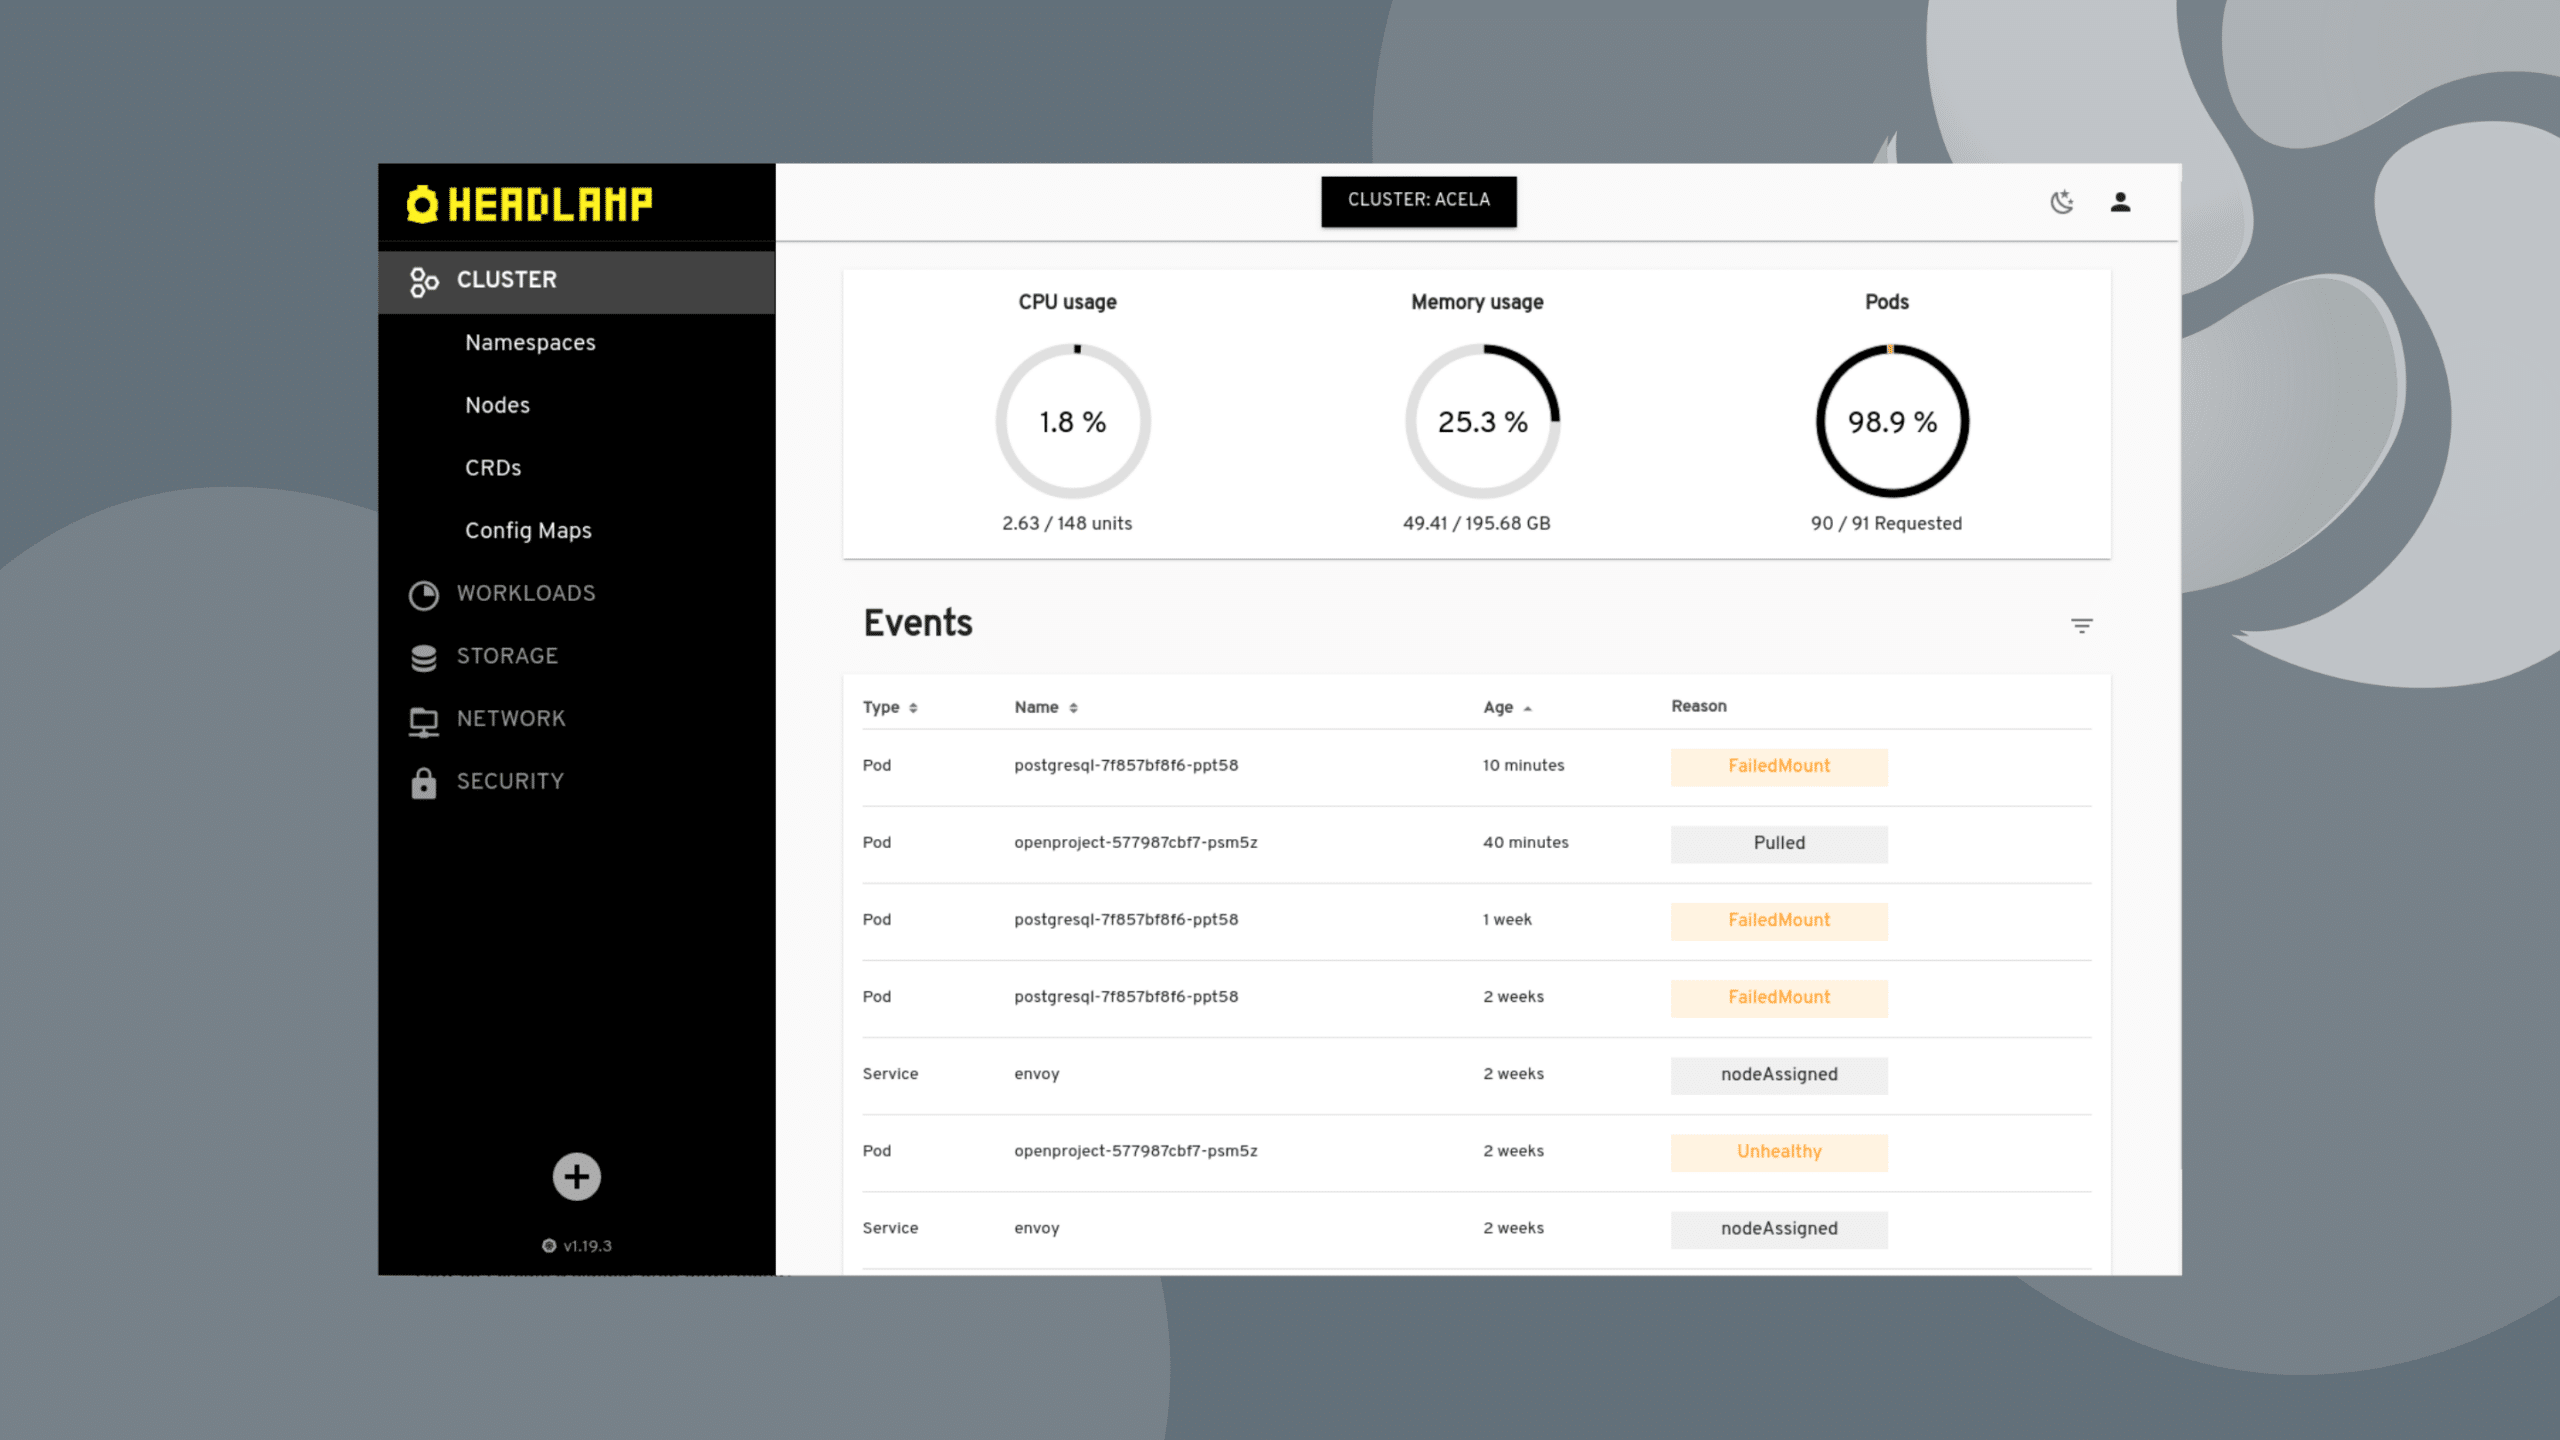Click the Events heading
Viewport: 2560px width, 1440px height.
pyautogui.click(x=918, y=623)
